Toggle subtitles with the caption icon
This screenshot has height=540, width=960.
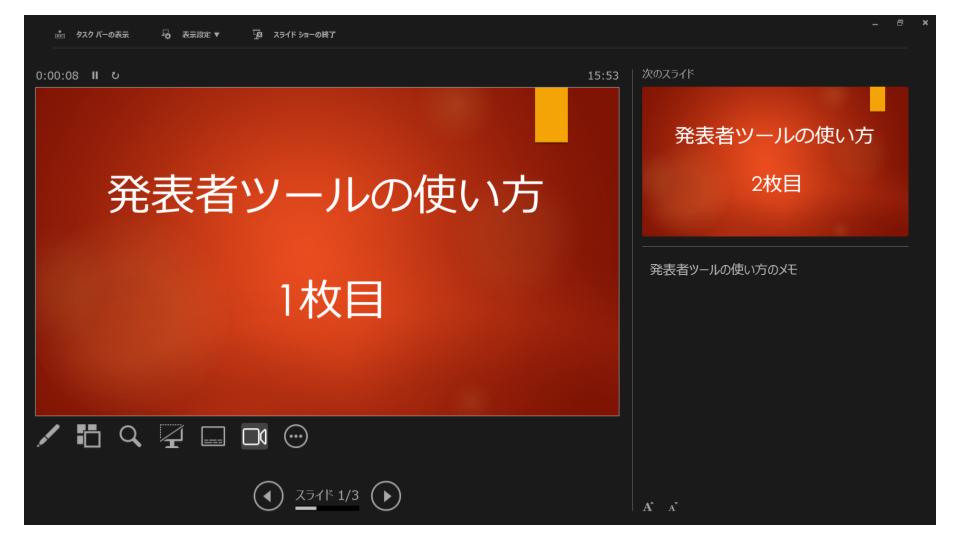pos(213,437)
